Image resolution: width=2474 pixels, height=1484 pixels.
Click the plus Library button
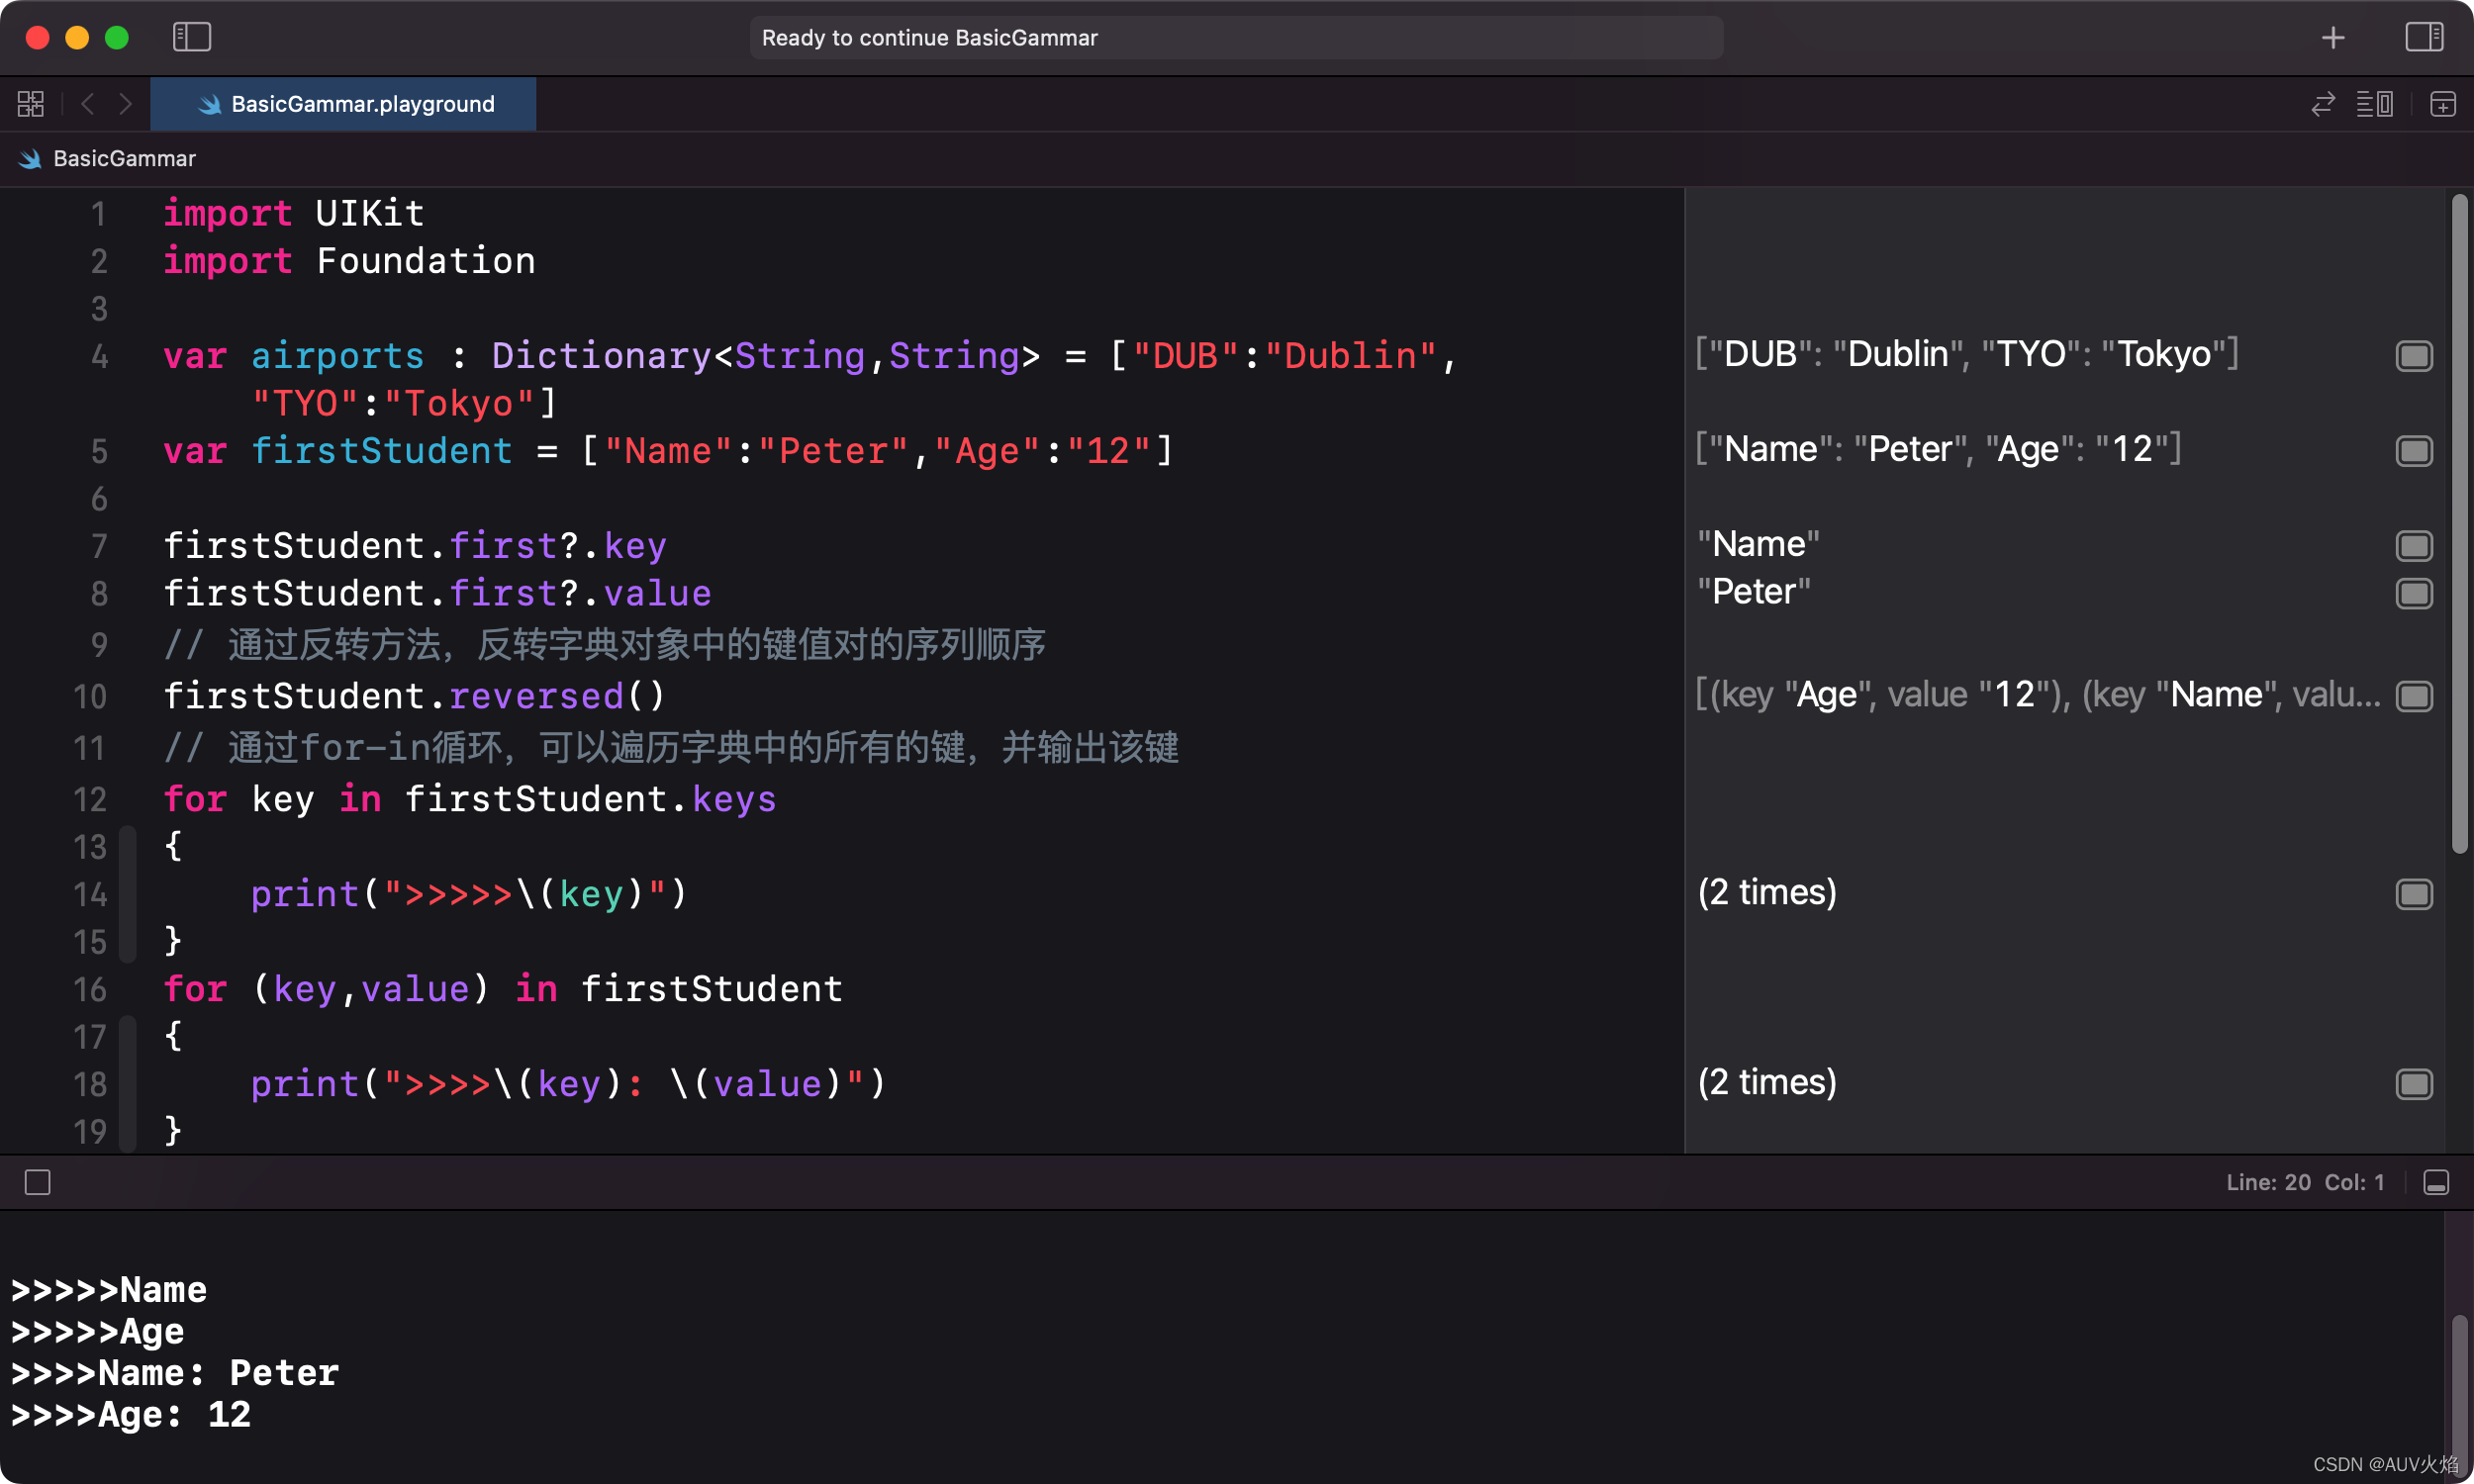point(2332,37)
